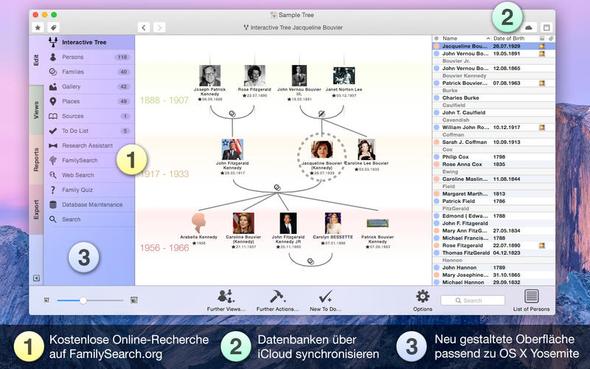Click the ring icon under John Jr. and Carolyn
Viewport: 590px width, 369px height.
pos(310,261)
